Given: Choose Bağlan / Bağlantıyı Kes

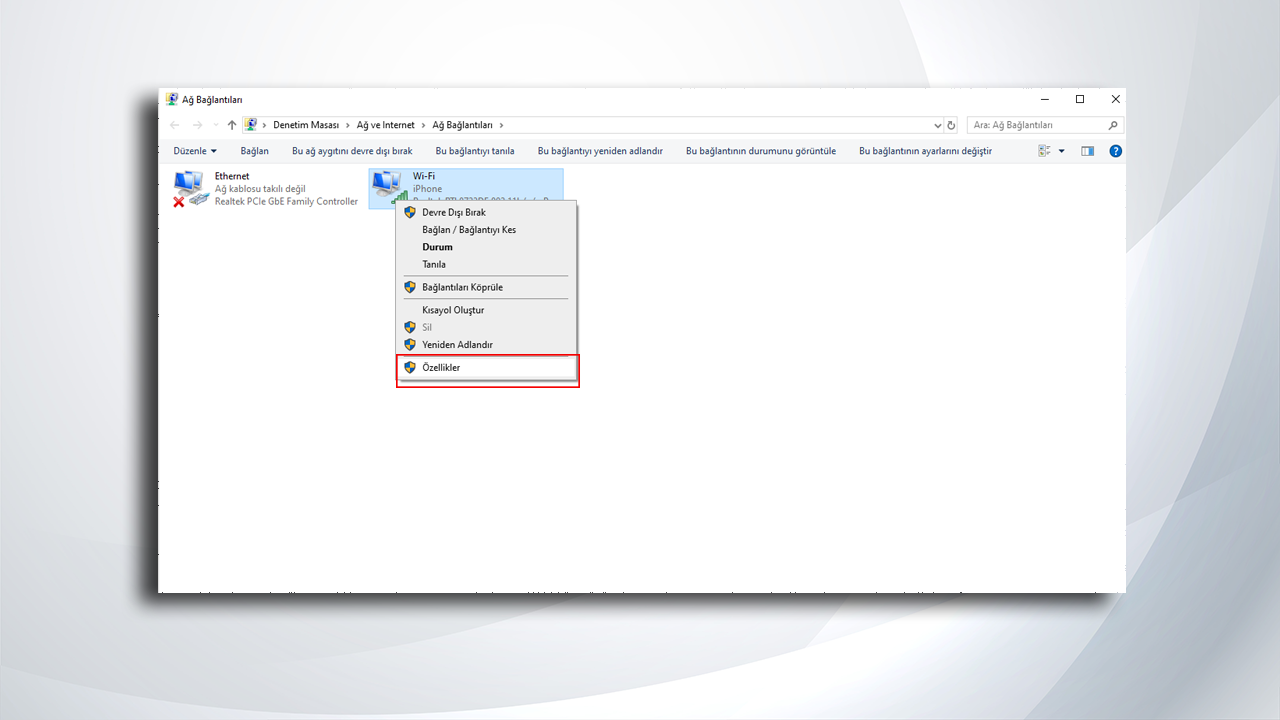Looking at the screenshot, I should coord(487,230).
